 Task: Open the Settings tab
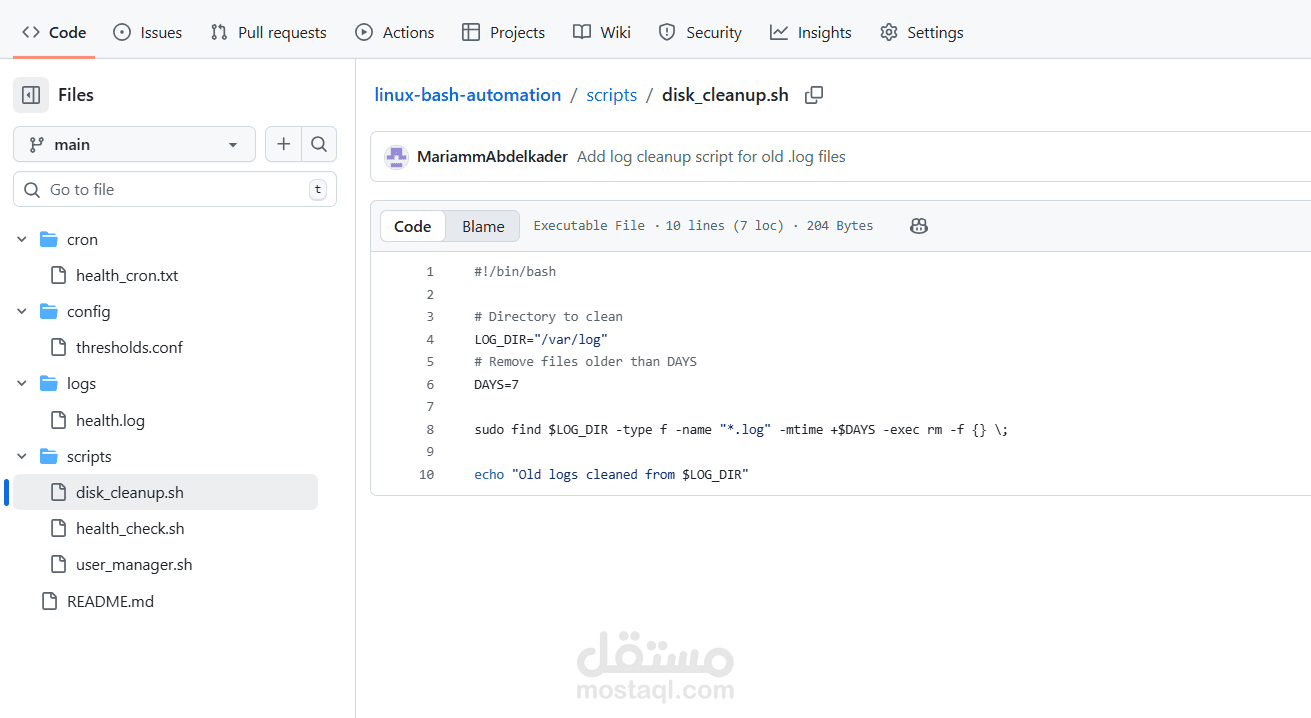922,32
